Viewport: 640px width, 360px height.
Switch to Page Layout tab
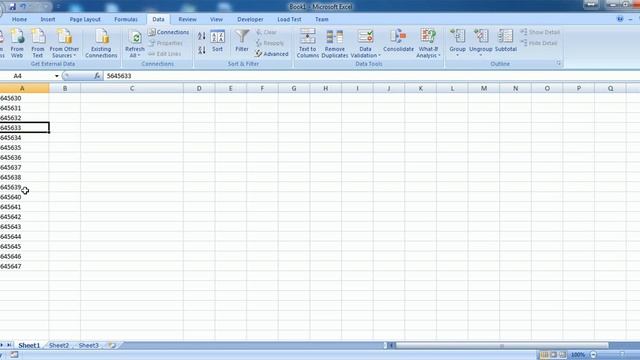[x=85, y=19]
